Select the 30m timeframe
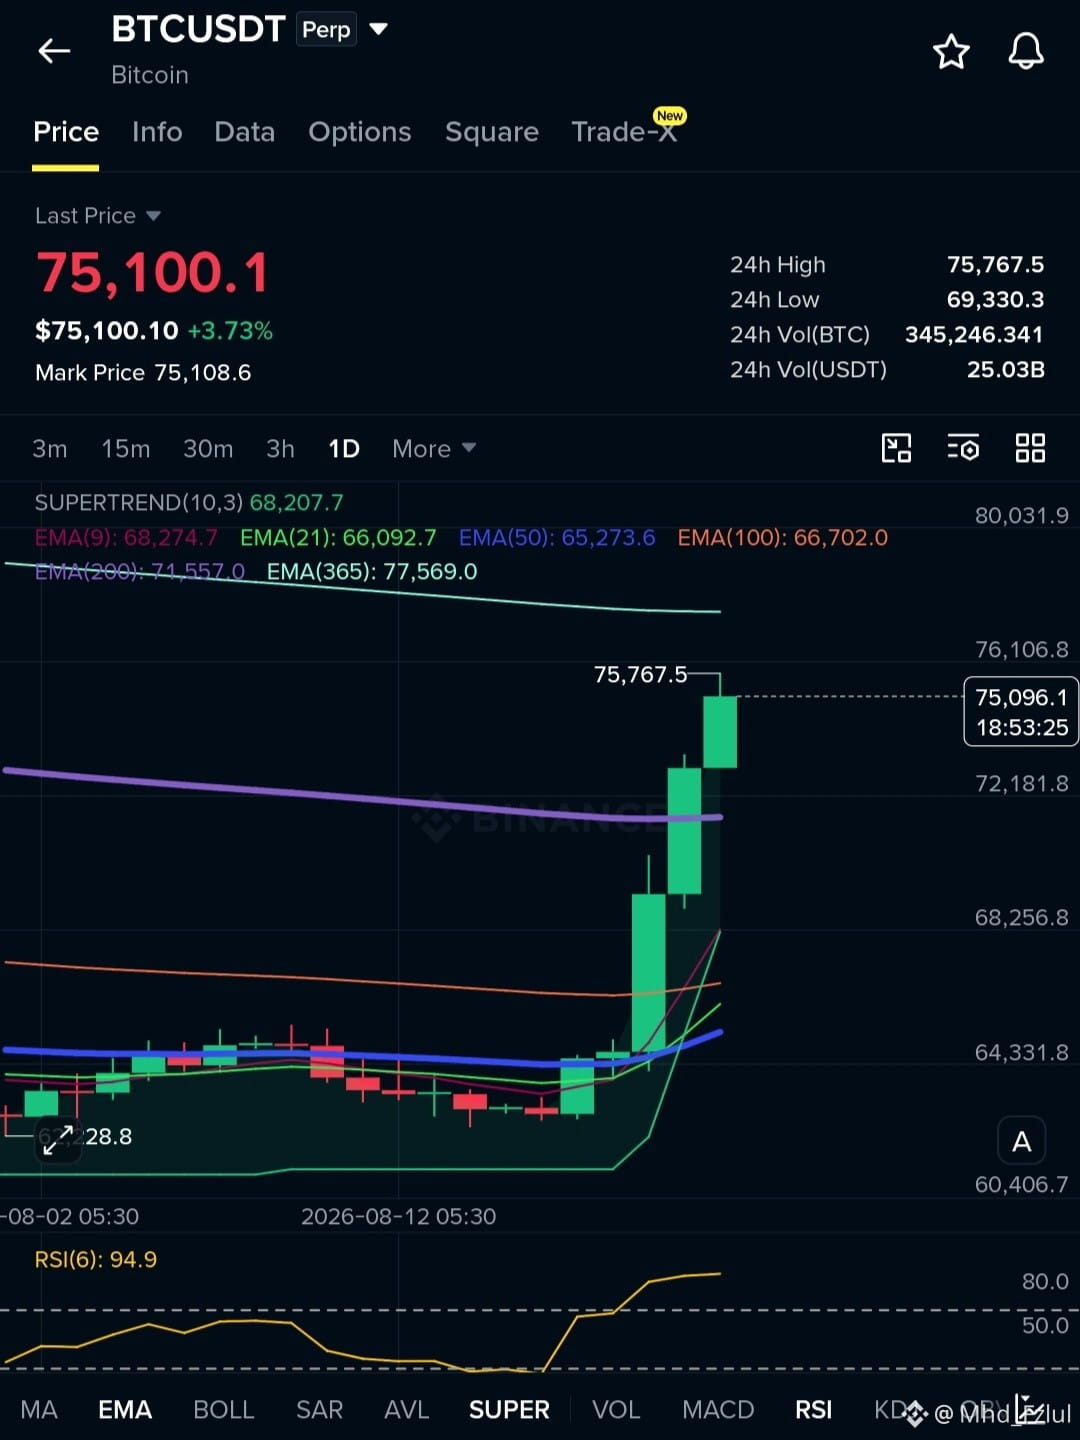Image resolution: width=1080 pixels, height=1440 pixels. pyautogui.click(x=208, y=449)
